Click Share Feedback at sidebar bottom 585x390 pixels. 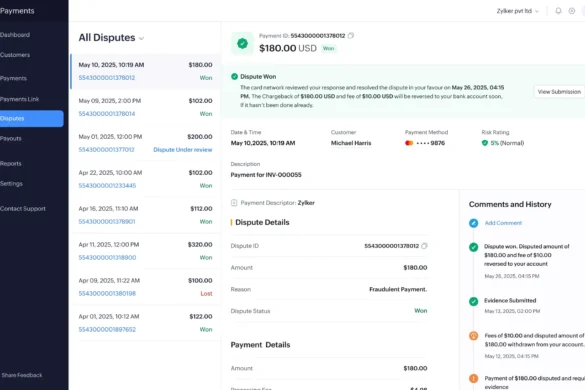click(22, 375)
